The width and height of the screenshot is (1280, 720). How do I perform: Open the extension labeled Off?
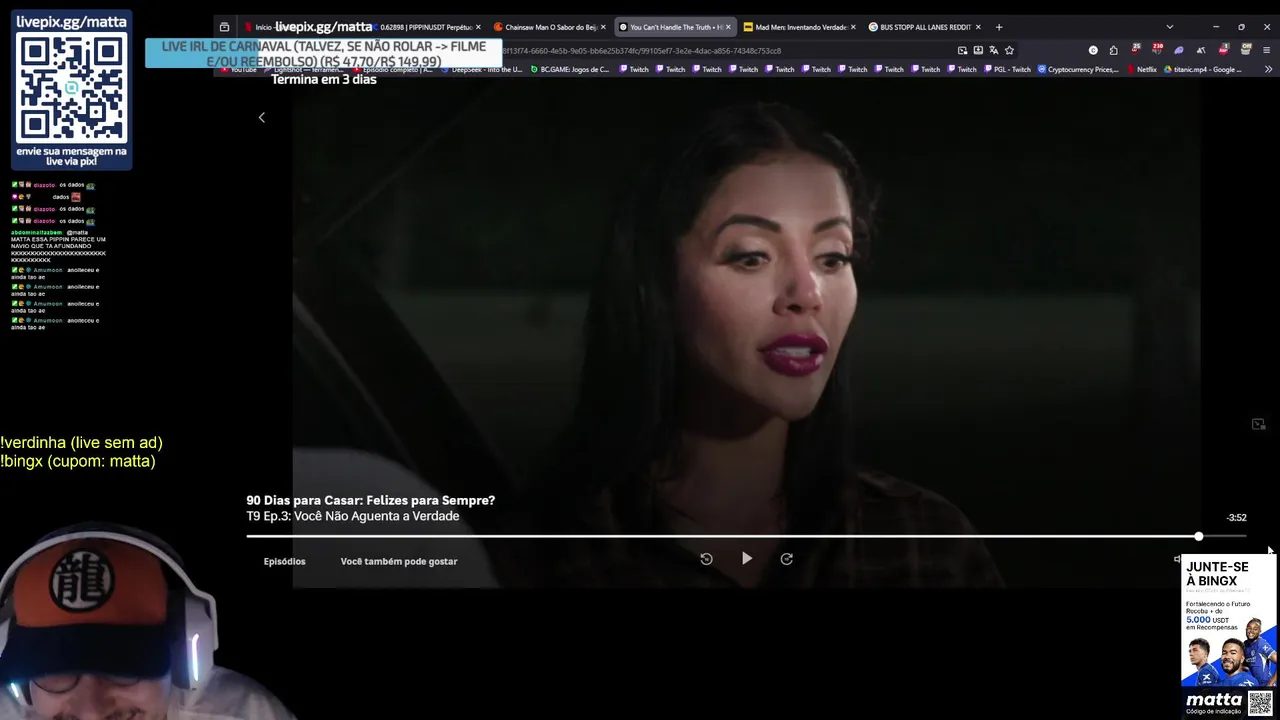(1246, 49)
